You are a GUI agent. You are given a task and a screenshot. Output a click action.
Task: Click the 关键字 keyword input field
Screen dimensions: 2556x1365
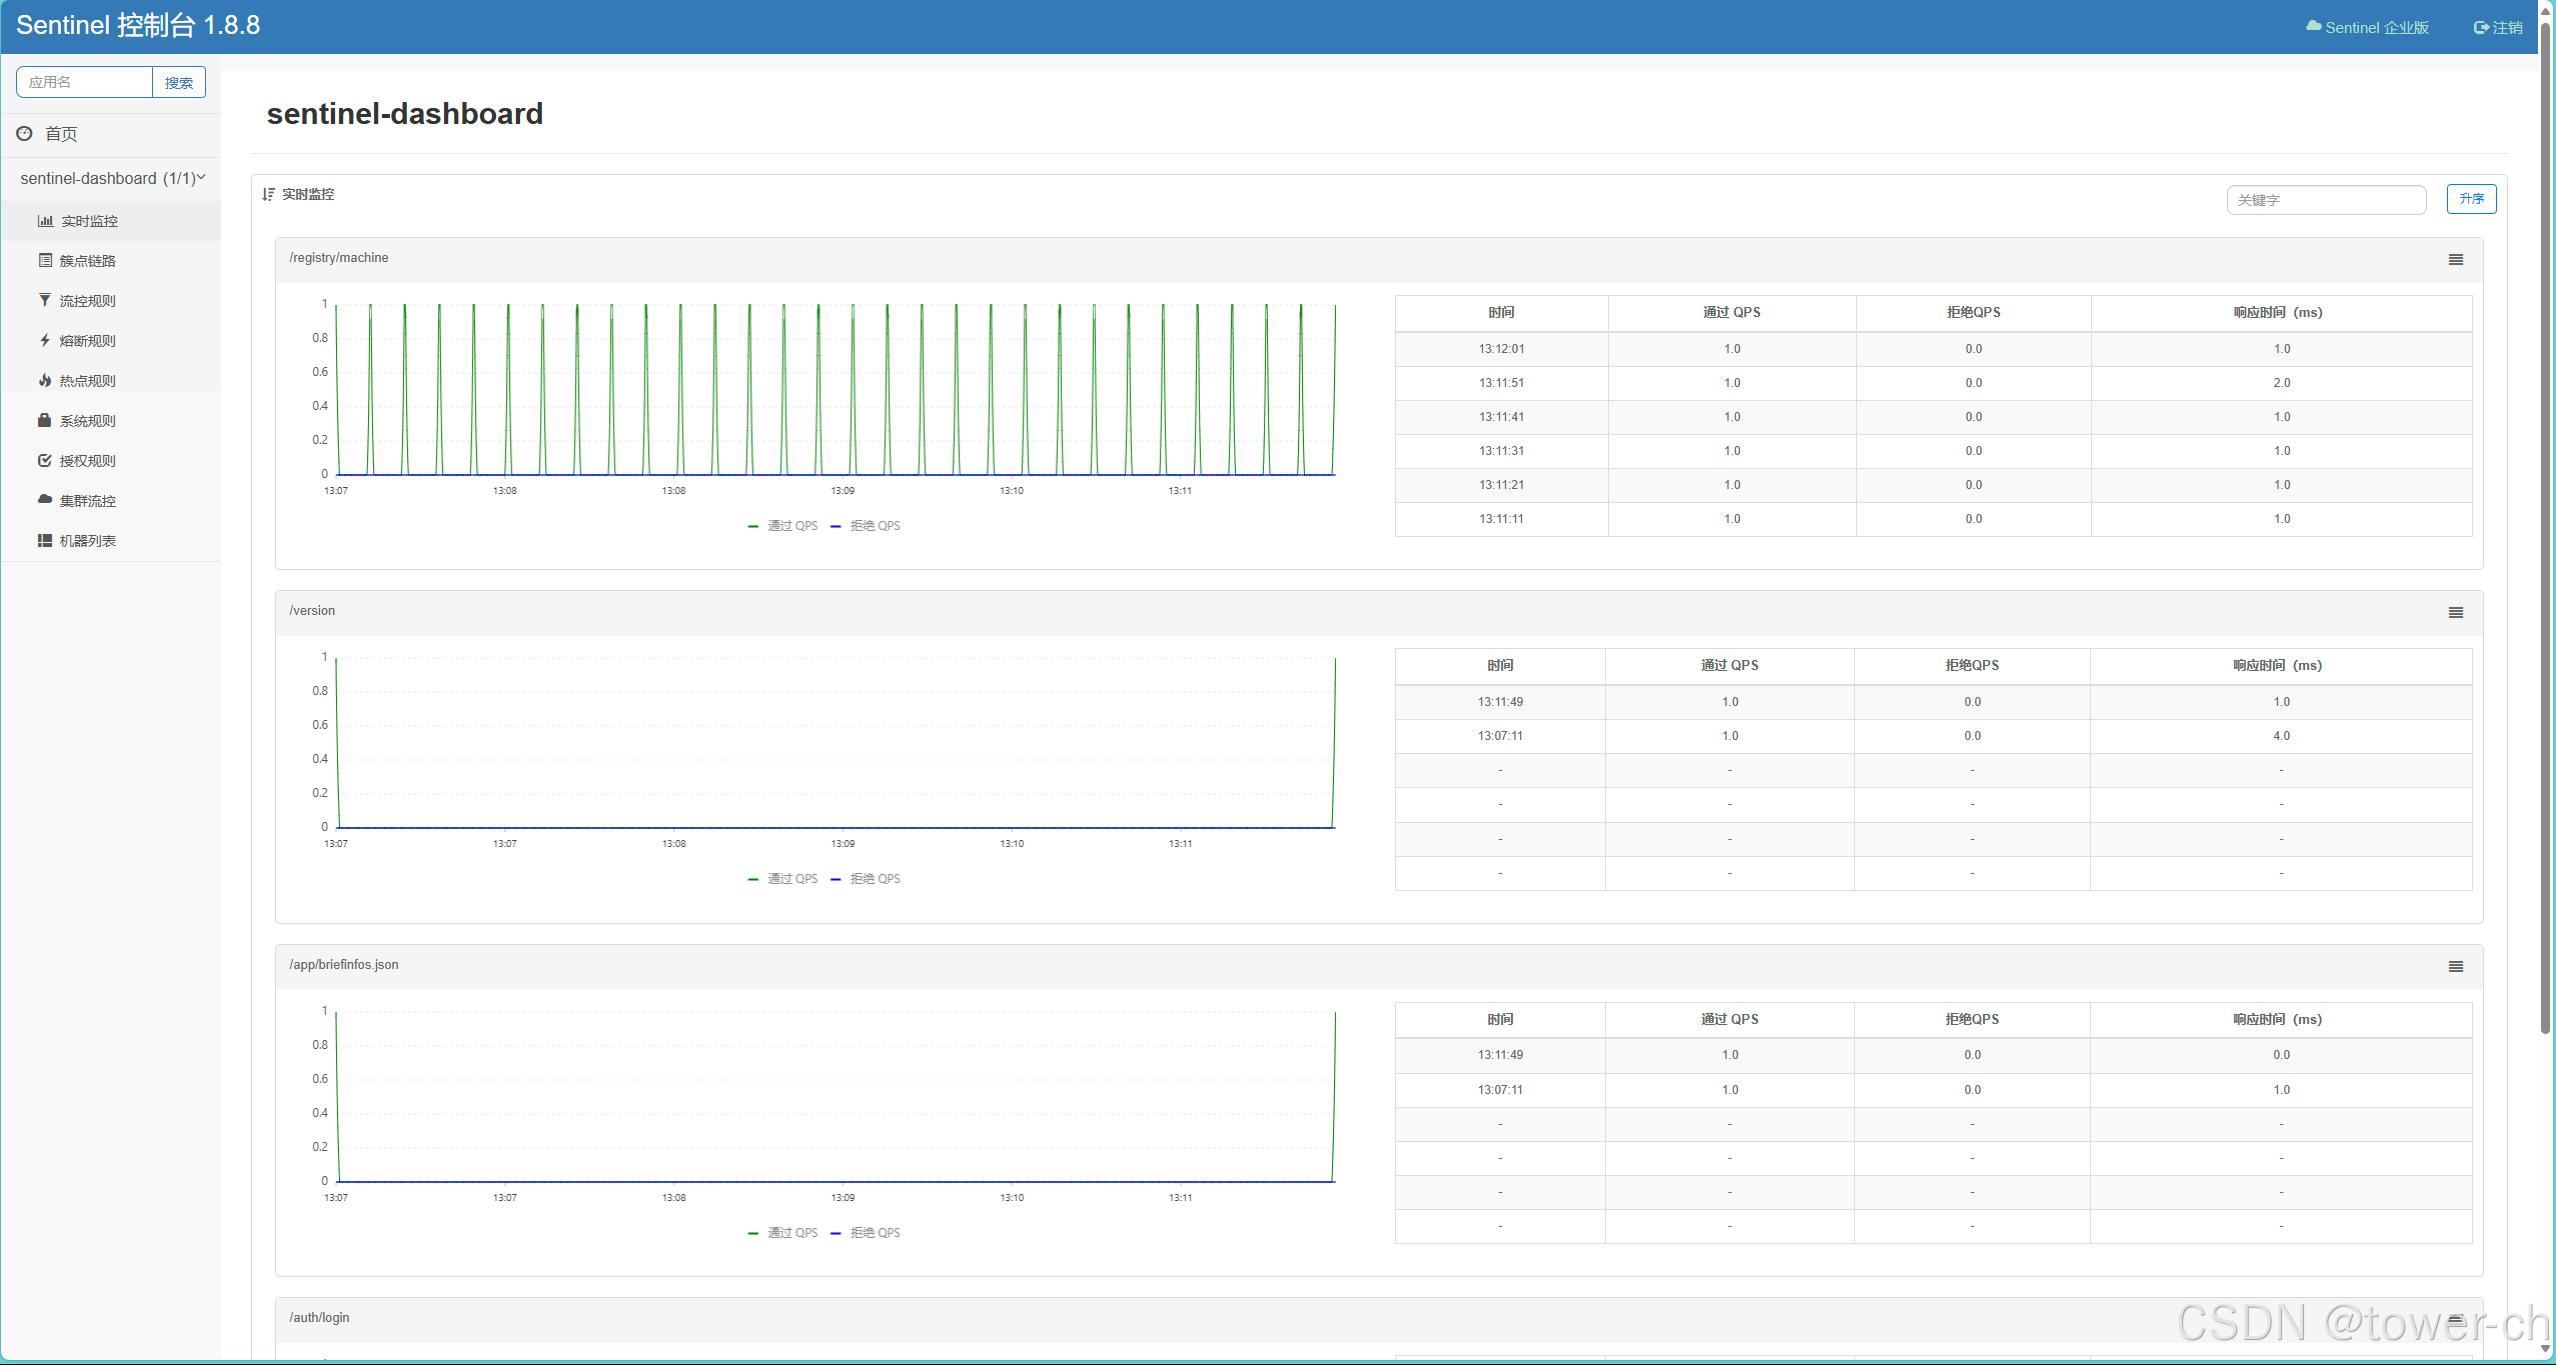[x=2327, y=199]
